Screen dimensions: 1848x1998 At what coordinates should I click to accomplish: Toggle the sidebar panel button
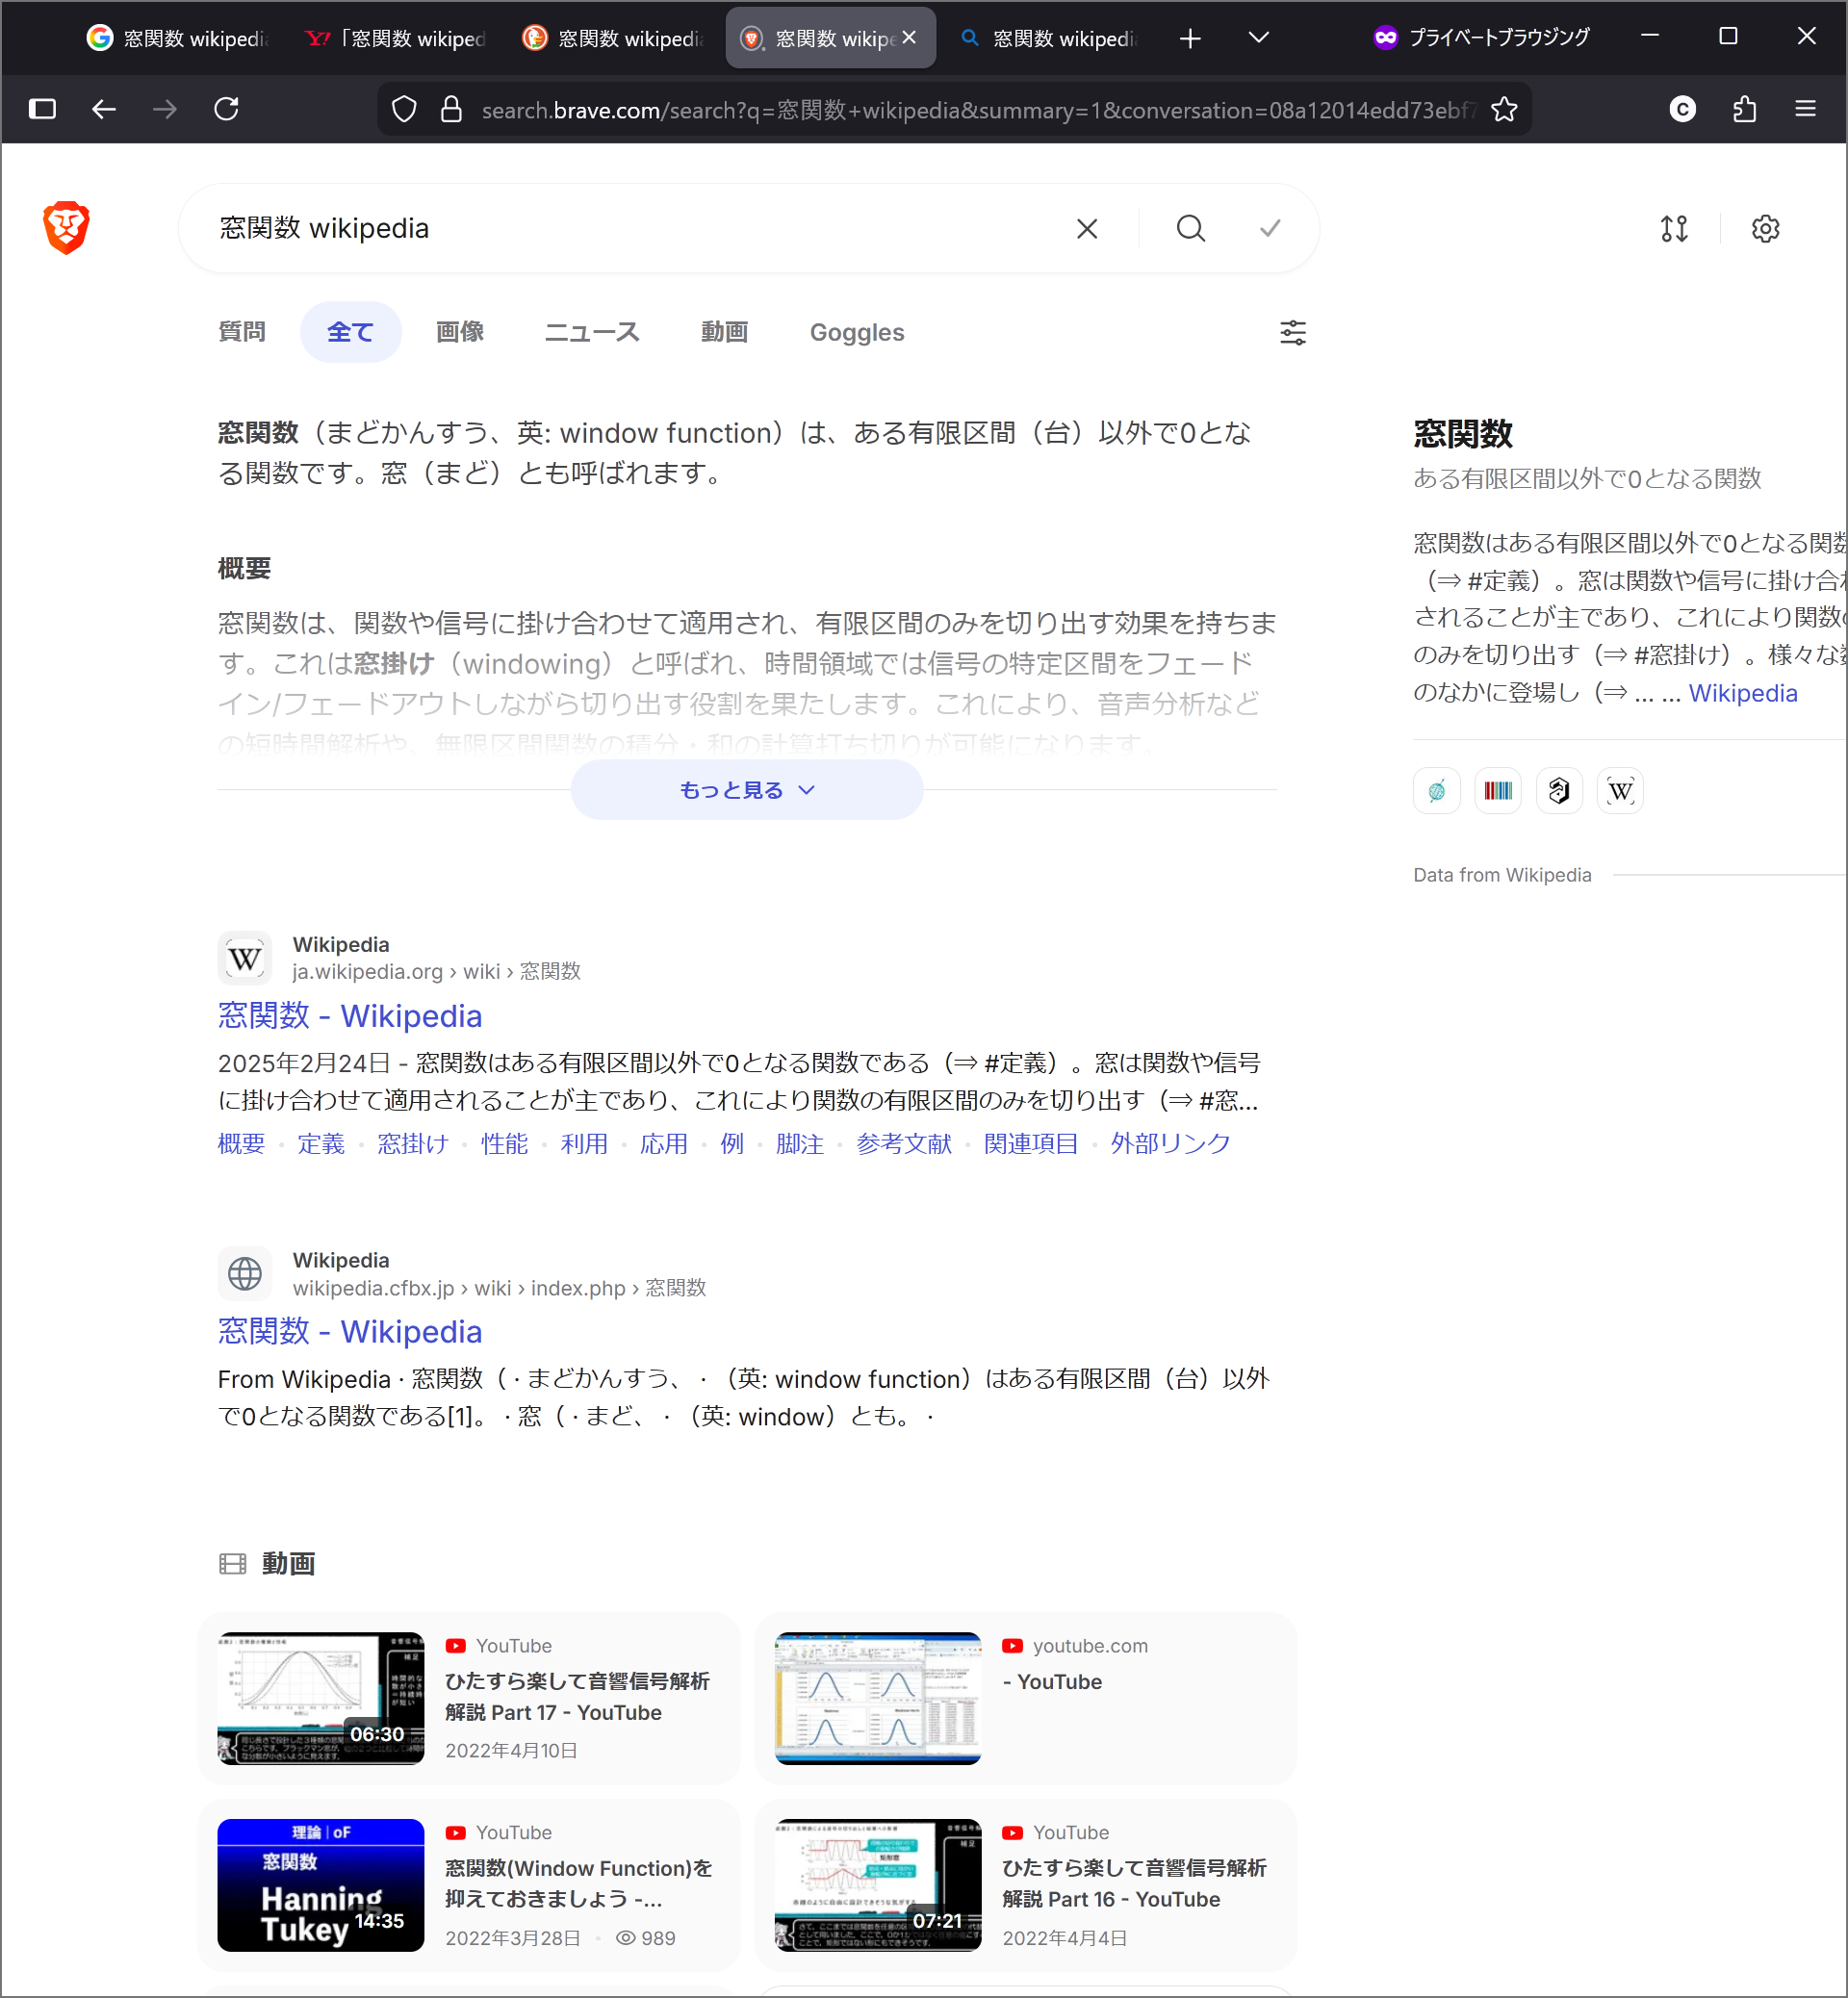pyautogui.click(x=42, y=109)
